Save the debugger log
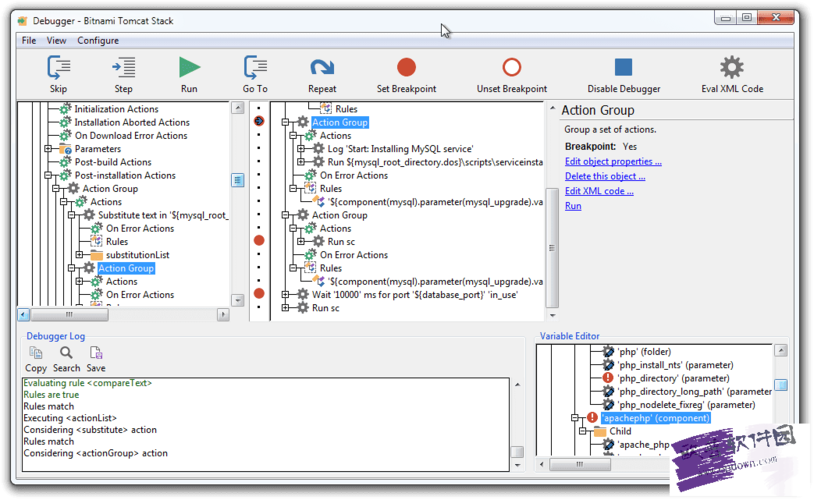 96,353
